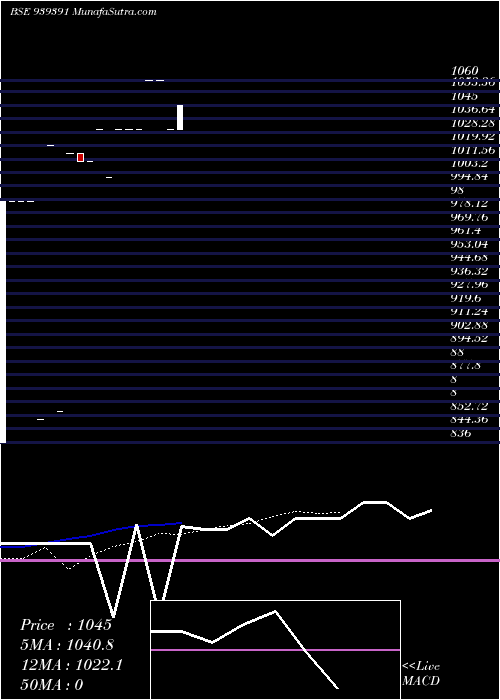The height and width of the screenshot is (700, 500).
Task: Click the 'BSE 989891 MunafaSutra.com' chart title
Action: [x=83, y=12]
